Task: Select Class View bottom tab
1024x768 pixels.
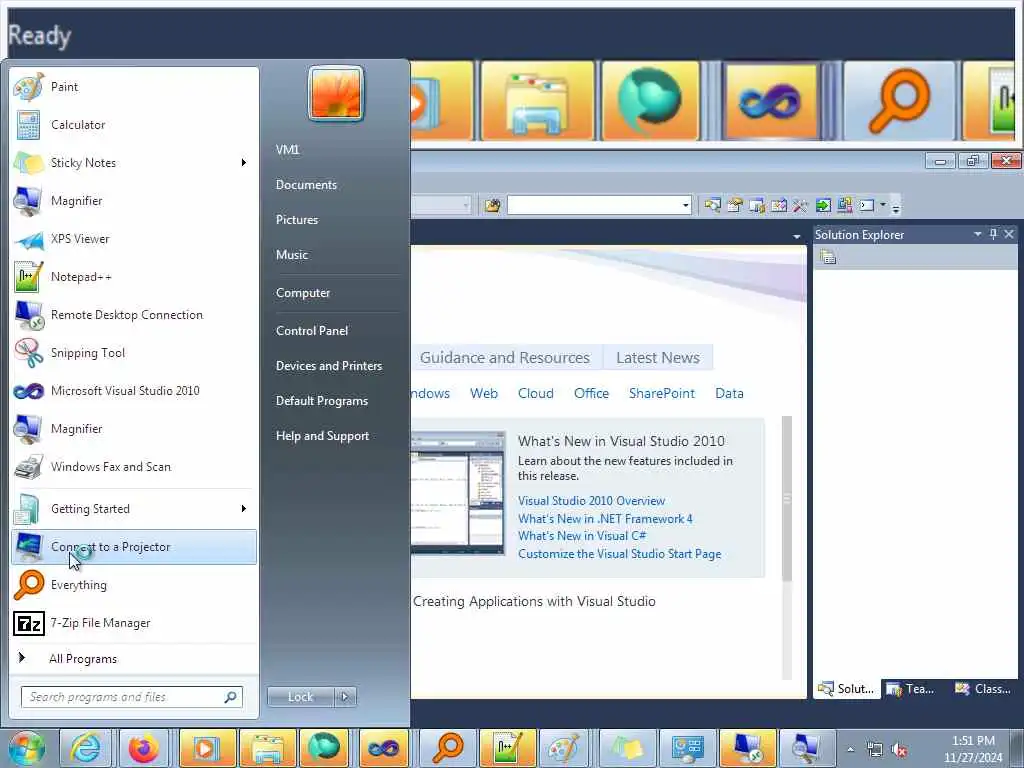Action: tap(982, 689)
